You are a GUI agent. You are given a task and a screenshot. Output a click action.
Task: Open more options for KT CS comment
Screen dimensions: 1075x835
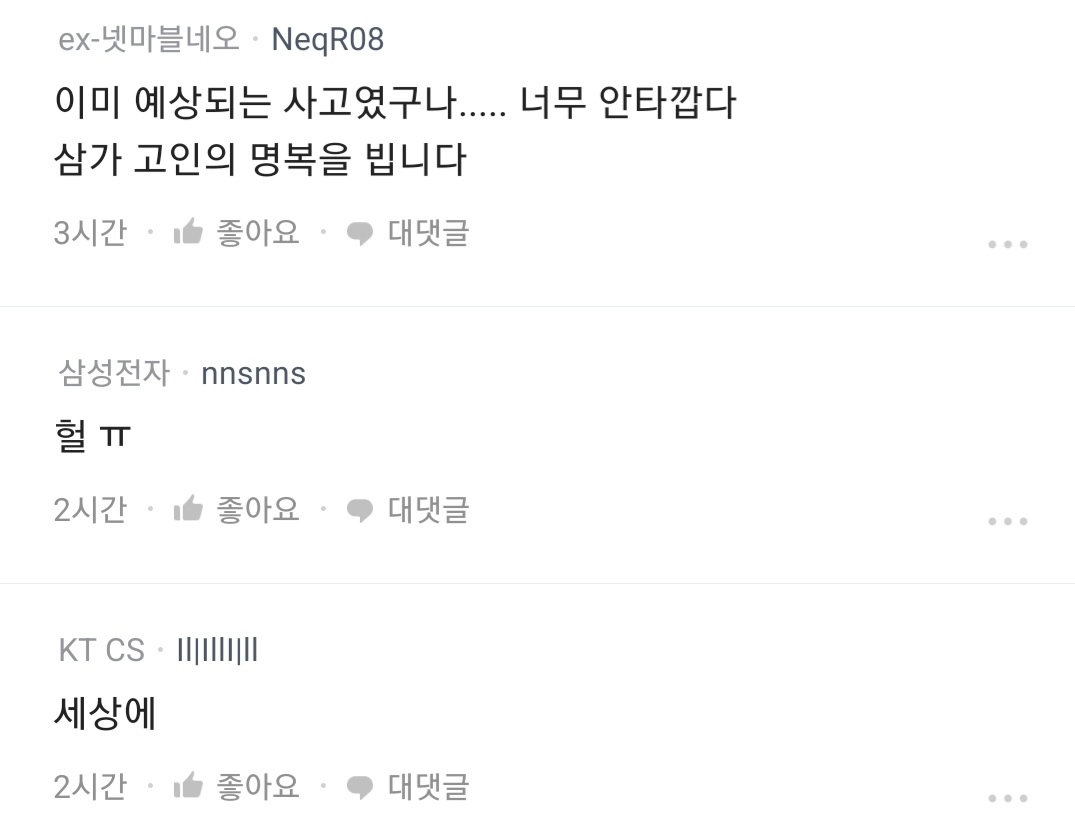[1007, 797]
